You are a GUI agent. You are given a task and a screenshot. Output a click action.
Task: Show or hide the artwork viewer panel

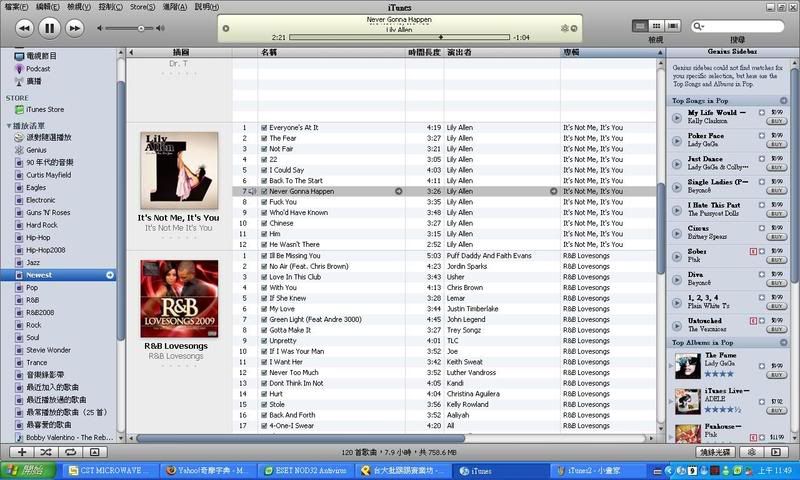[x=95, y=453]
